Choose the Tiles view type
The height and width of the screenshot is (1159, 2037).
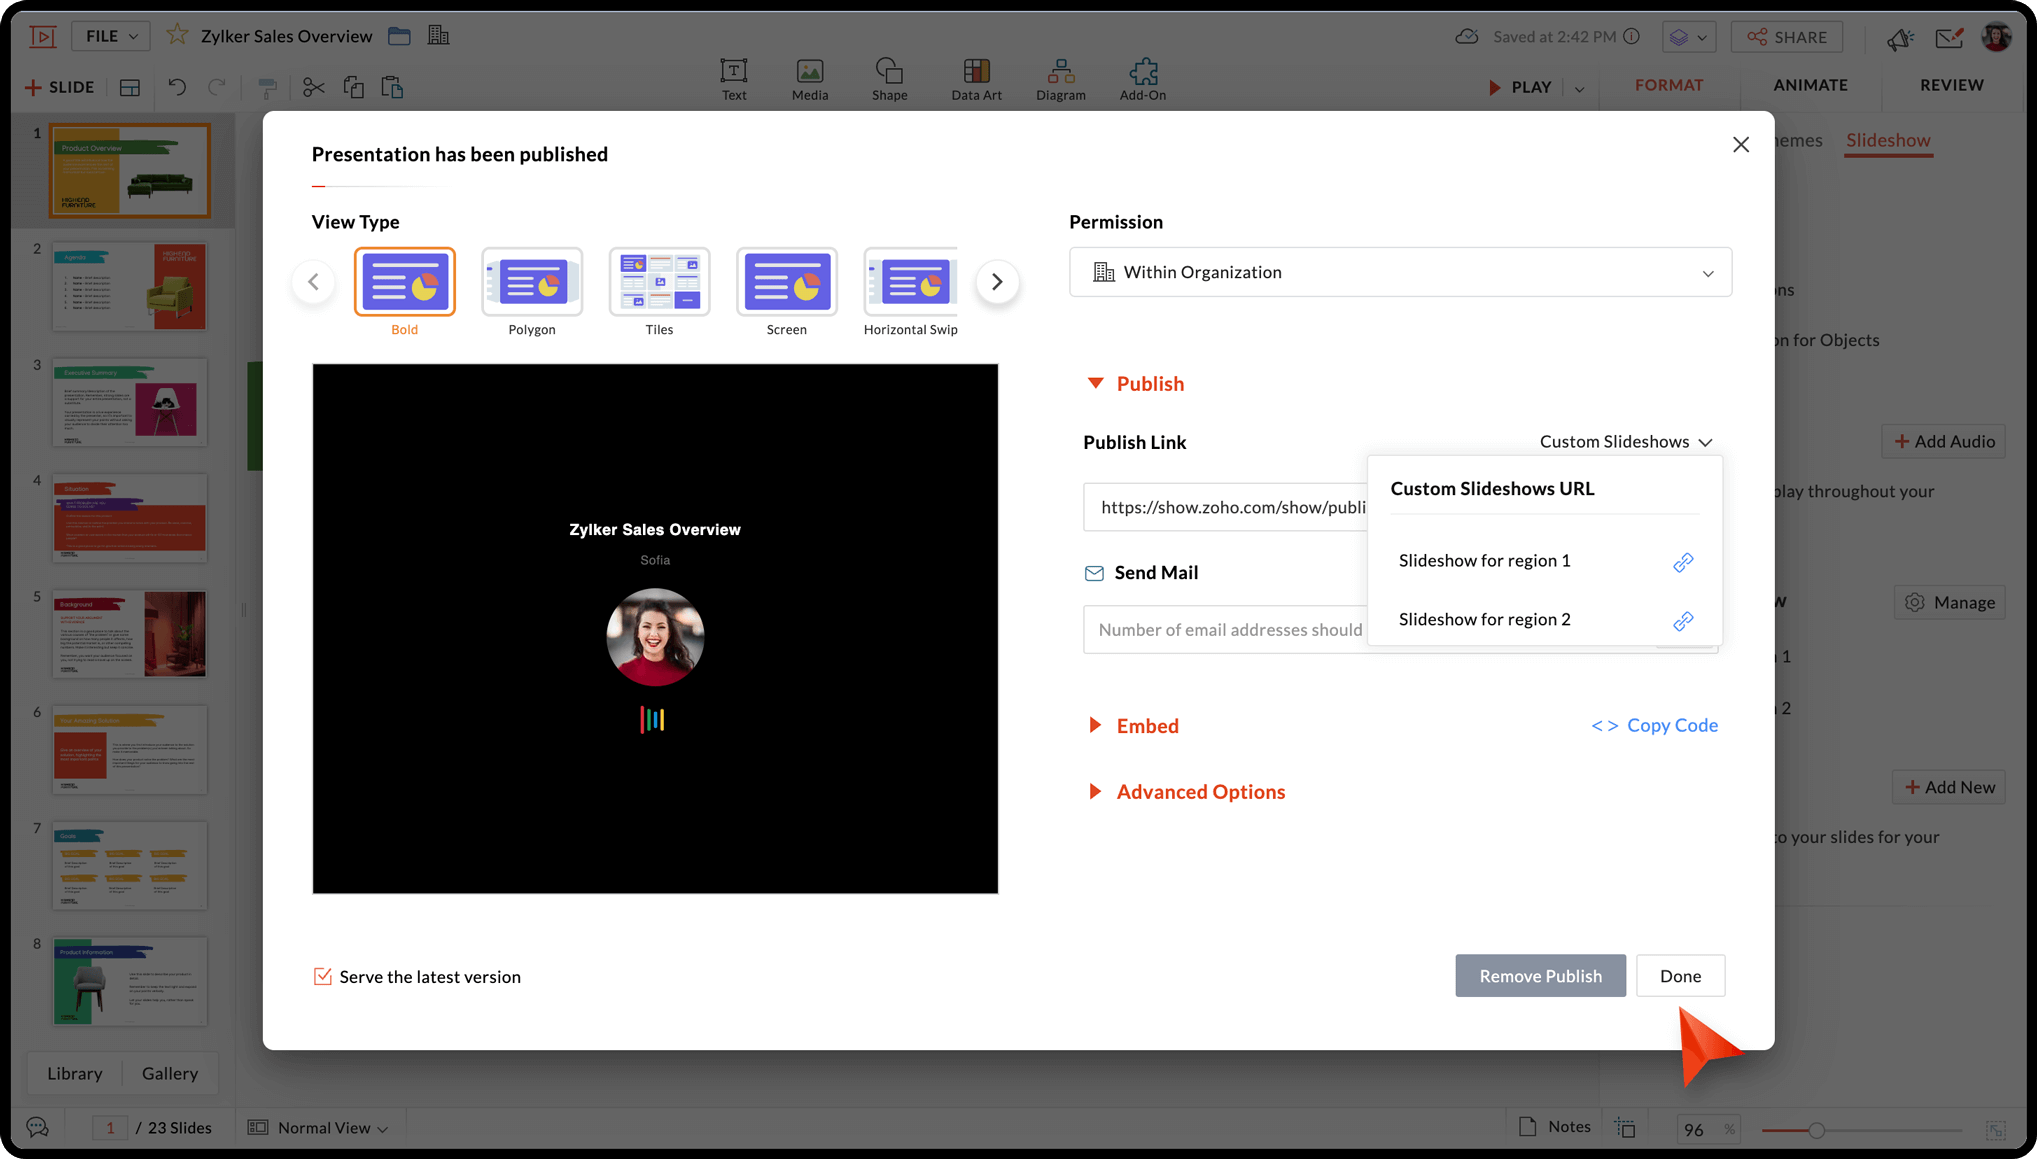pyautogui.click(x=659, y=283)
